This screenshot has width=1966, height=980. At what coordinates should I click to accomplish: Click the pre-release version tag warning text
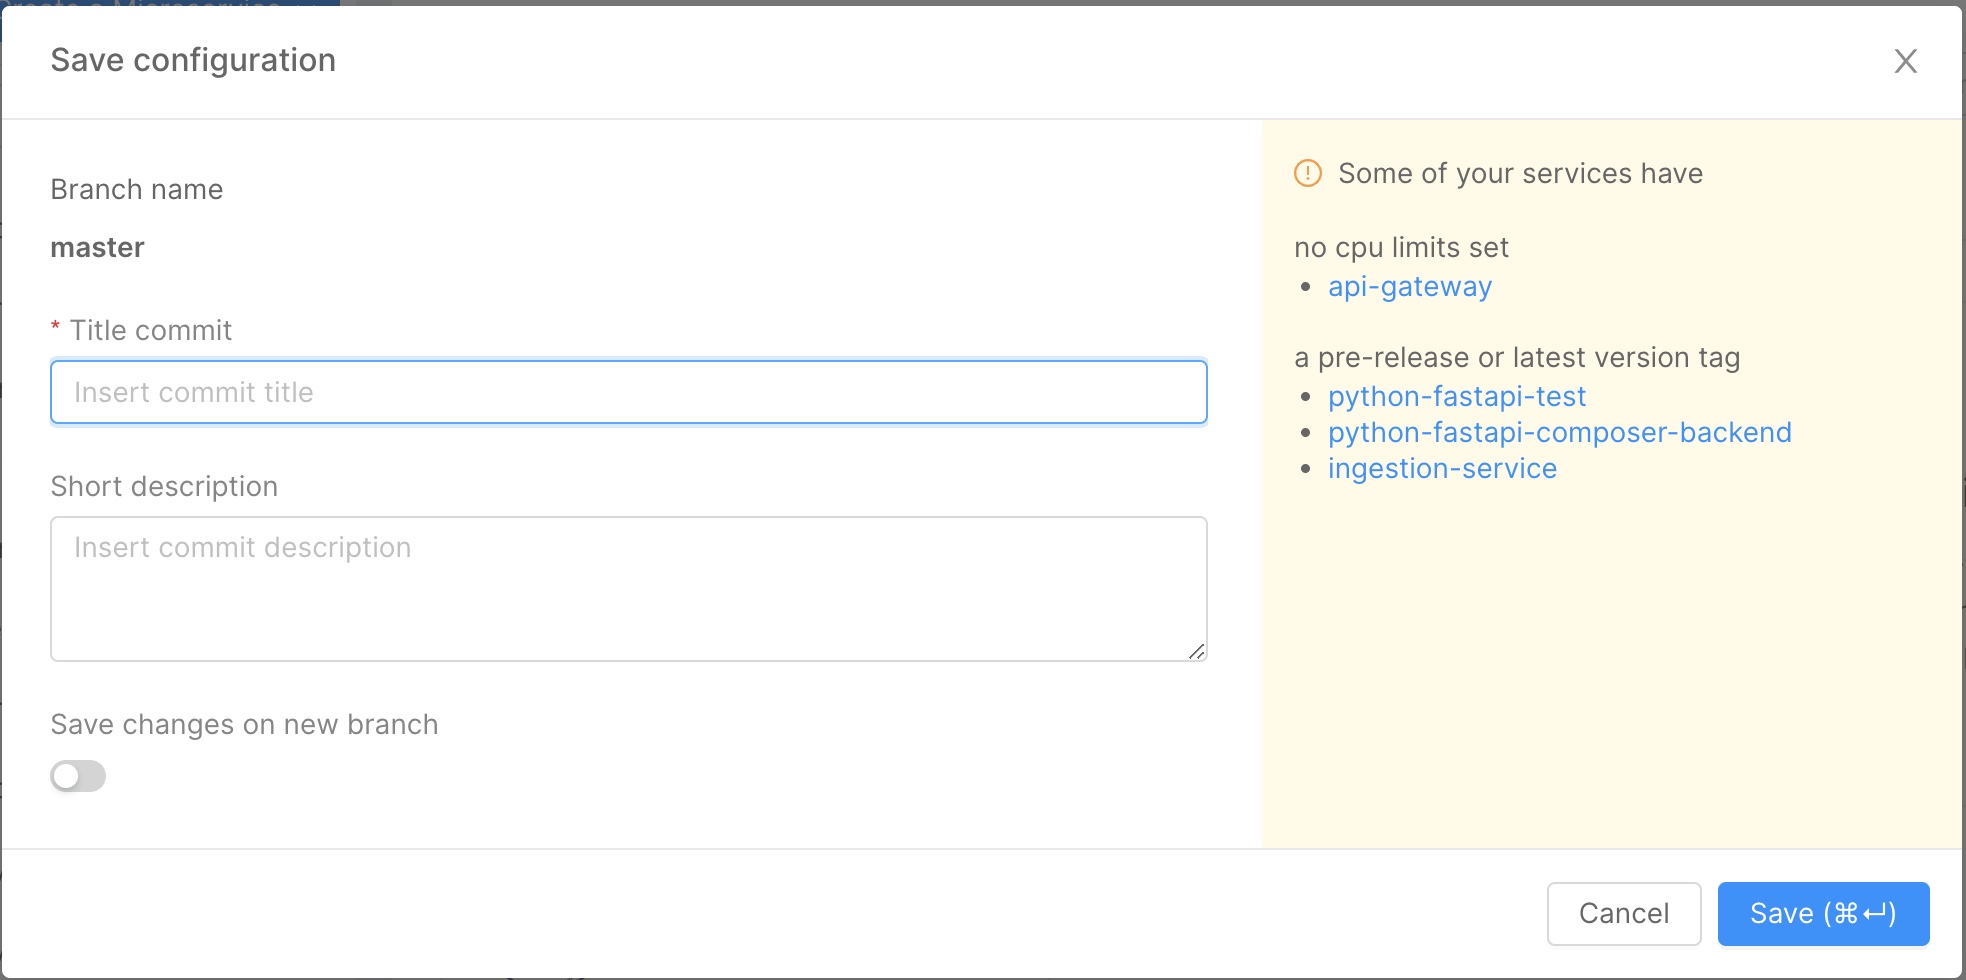click(x=1519, y=357)
